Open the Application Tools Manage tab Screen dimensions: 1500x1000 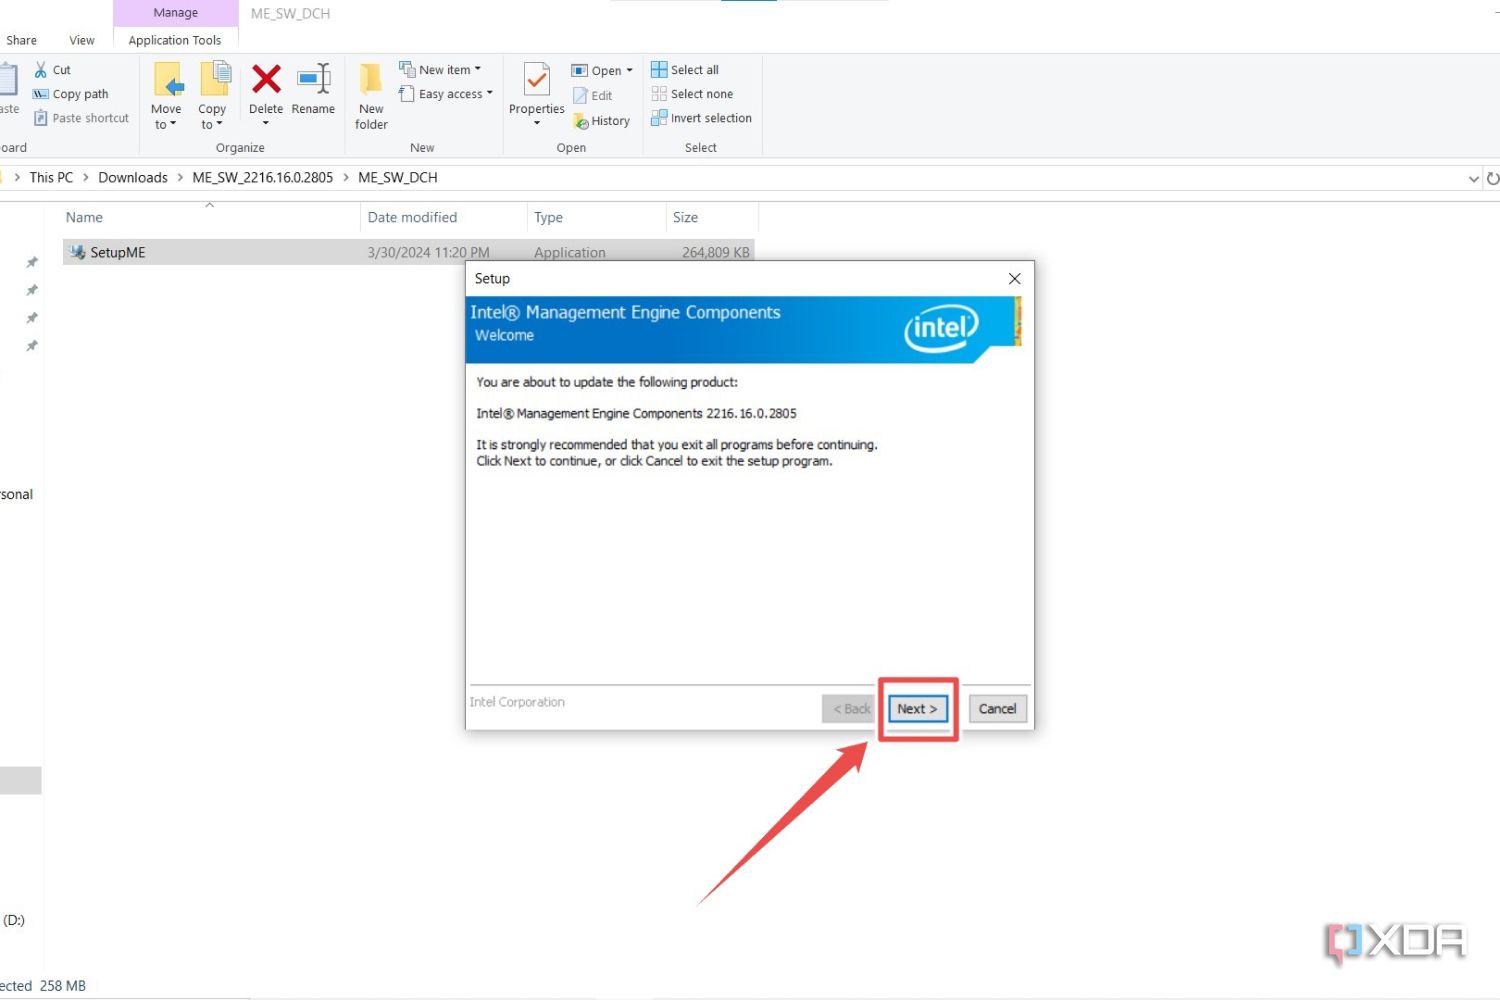175,13
